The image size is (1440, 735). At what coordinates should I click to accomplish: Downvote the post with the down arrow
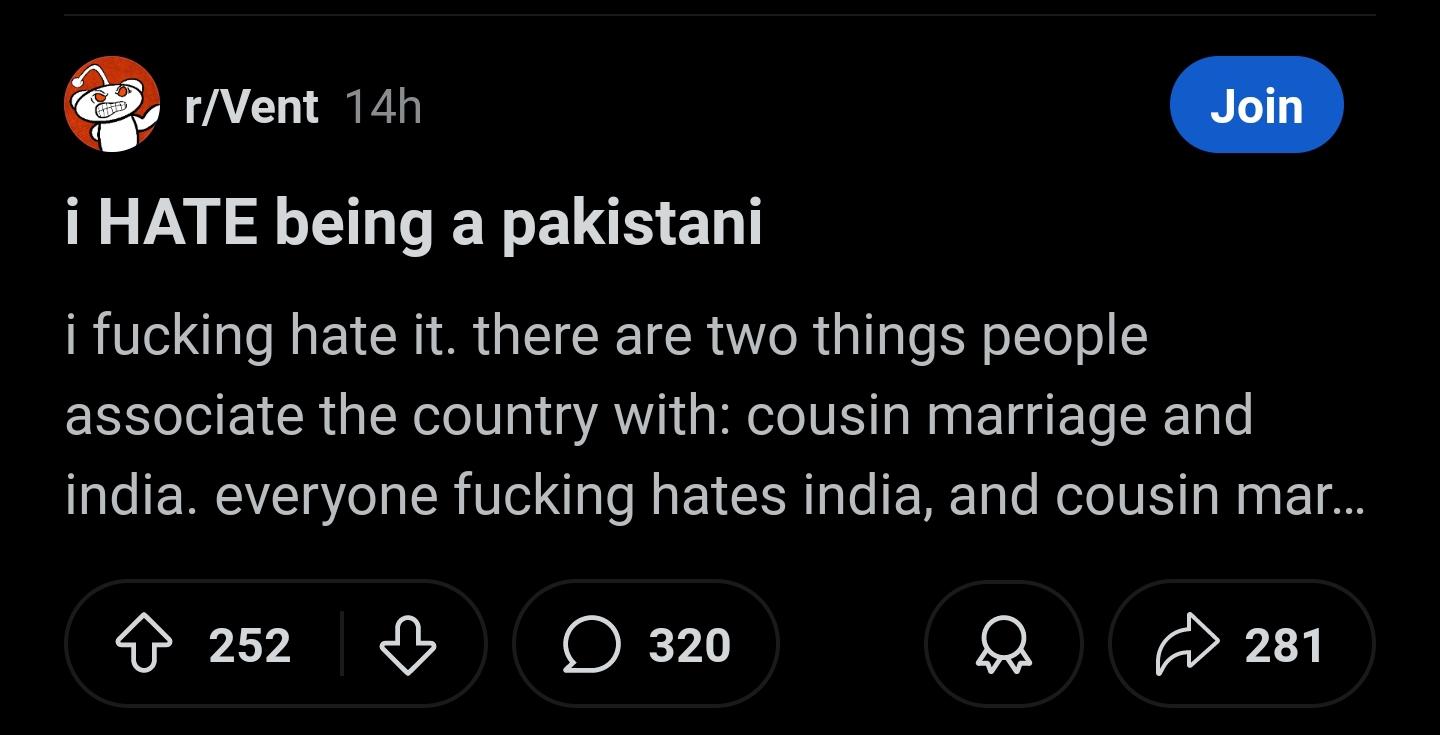(x=408, y=644)
